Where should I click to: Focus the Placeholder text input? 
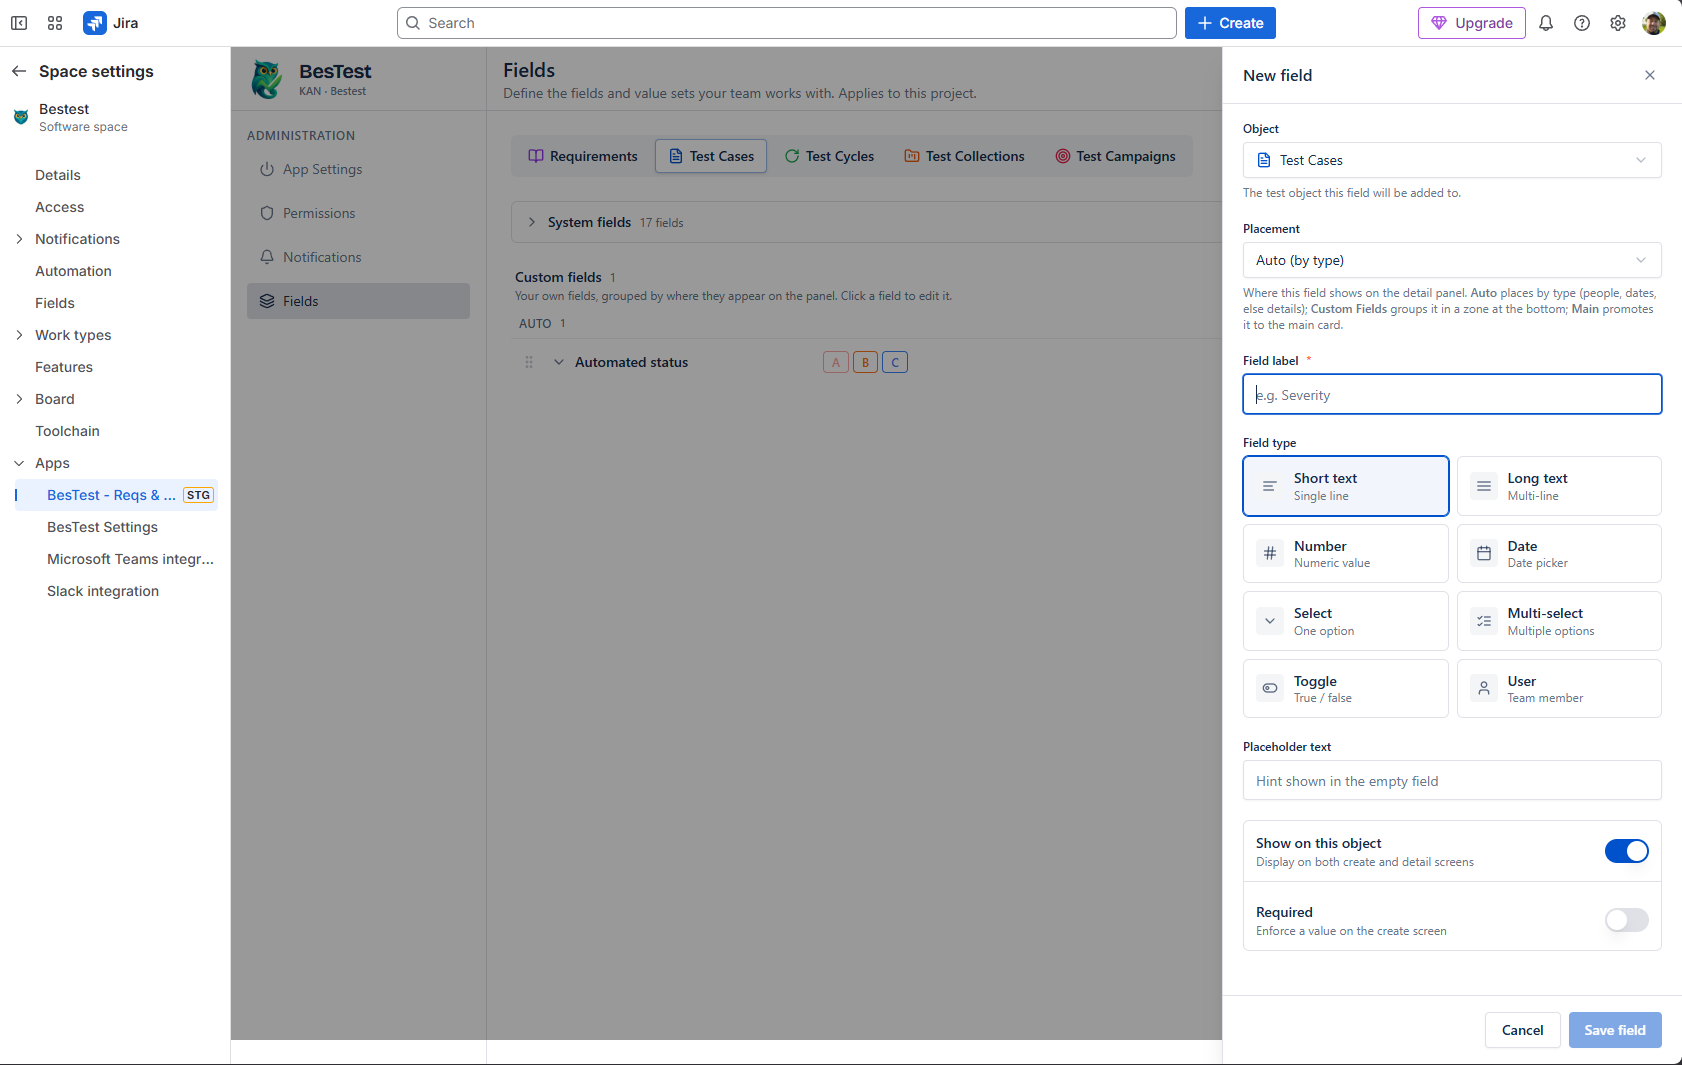[x=1452, y=780]
